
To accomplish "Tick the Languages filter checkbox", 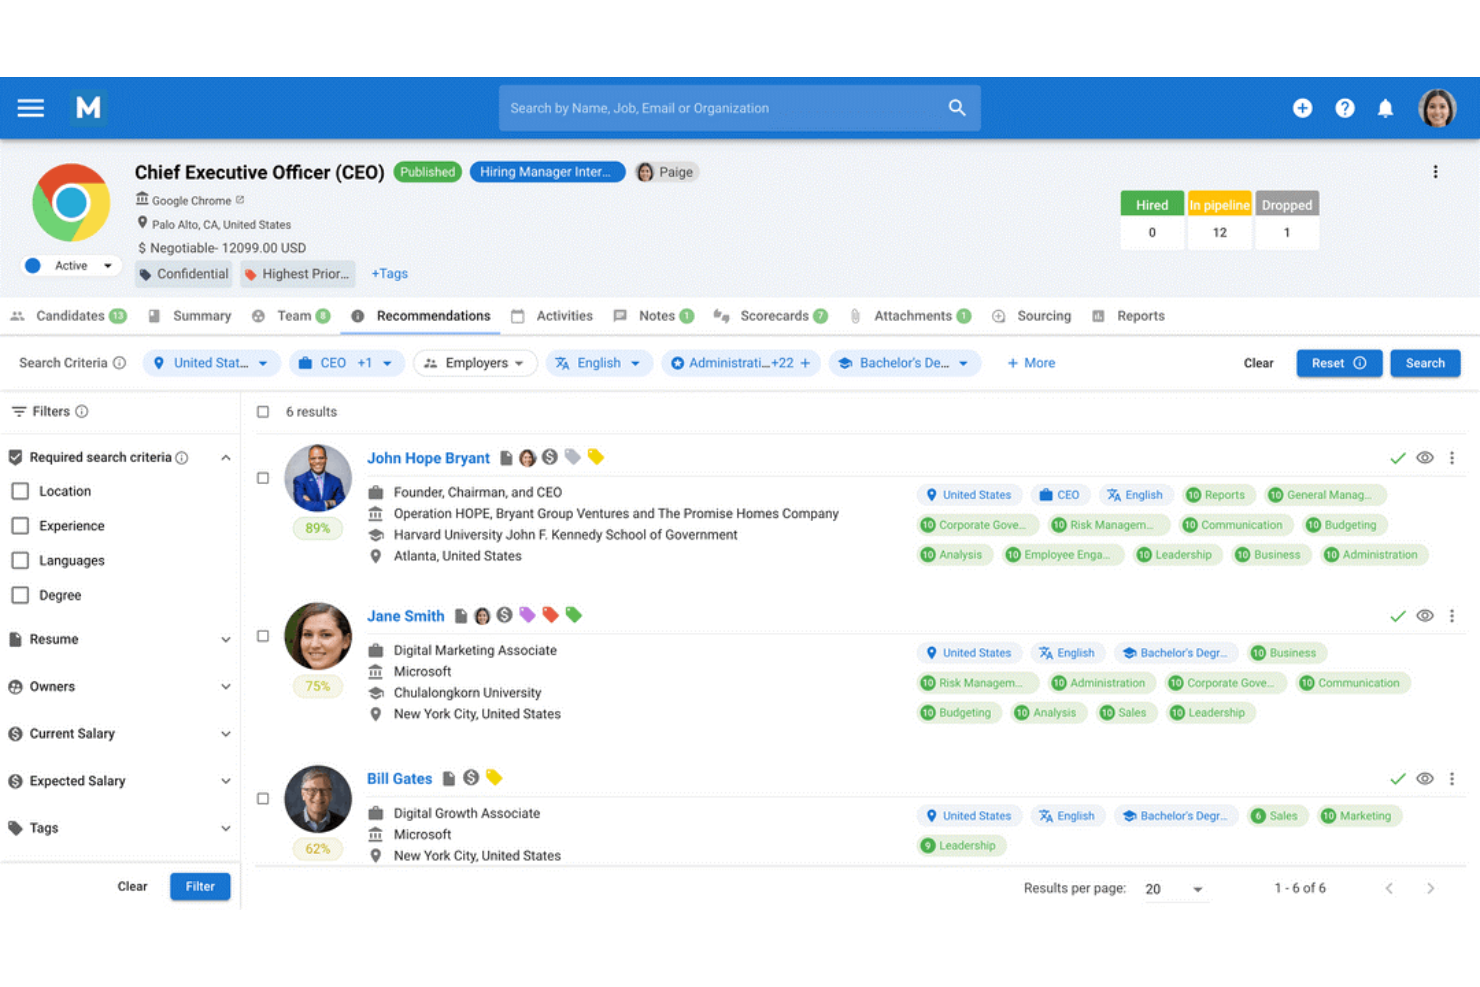I will coord(20,560).
